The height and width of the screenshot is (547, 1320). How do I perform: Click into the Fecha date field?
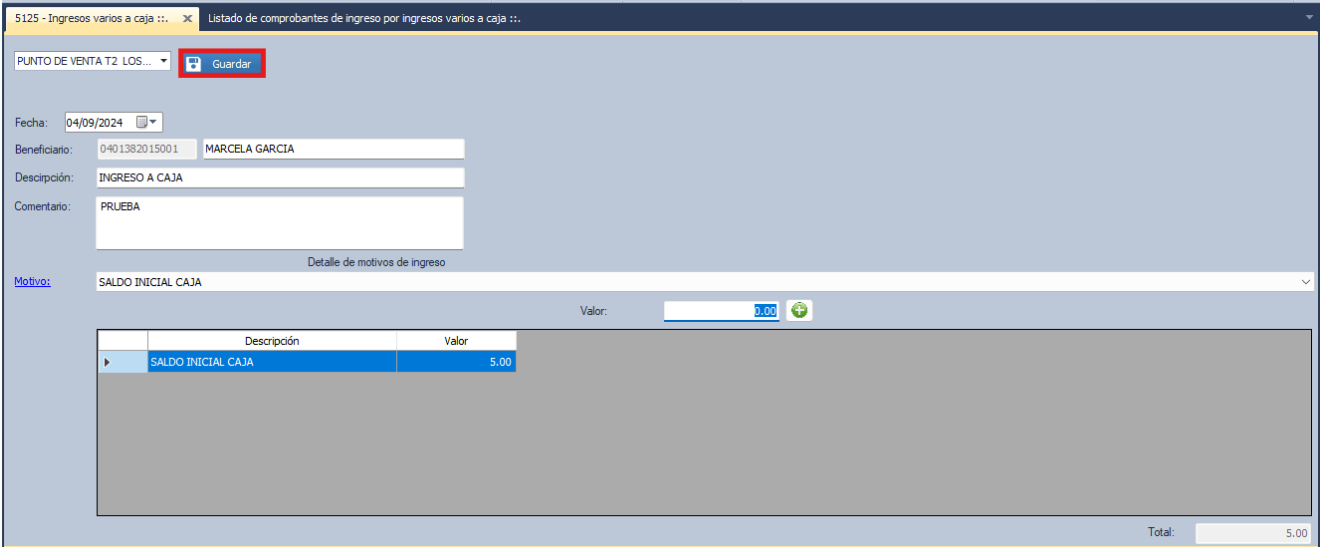[x=96, y=123]
